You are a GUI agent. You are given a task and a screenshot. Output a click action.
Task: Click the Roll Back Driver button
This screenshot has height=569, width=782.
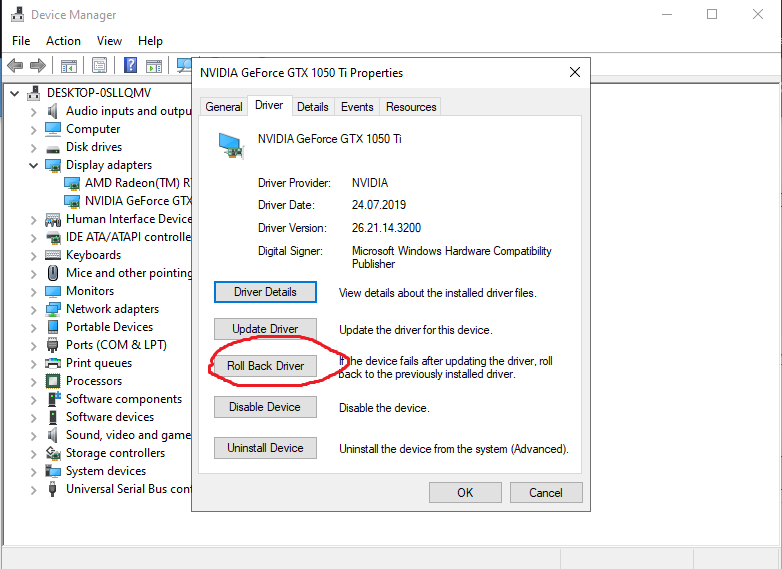point(265,366)
